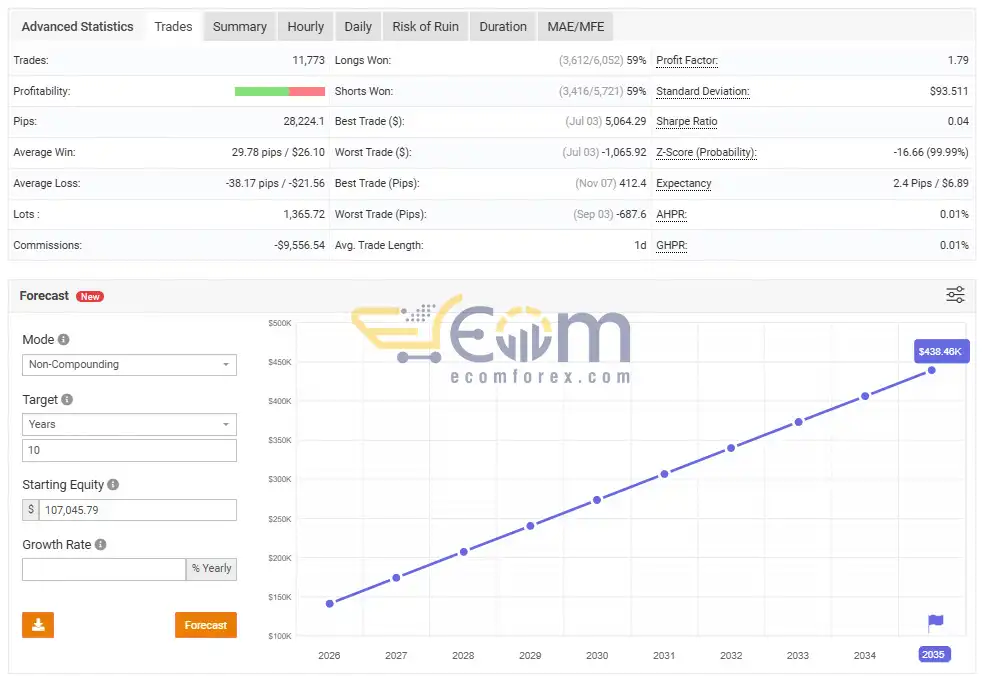Switch to the Risk of Ruin tab

426,27
